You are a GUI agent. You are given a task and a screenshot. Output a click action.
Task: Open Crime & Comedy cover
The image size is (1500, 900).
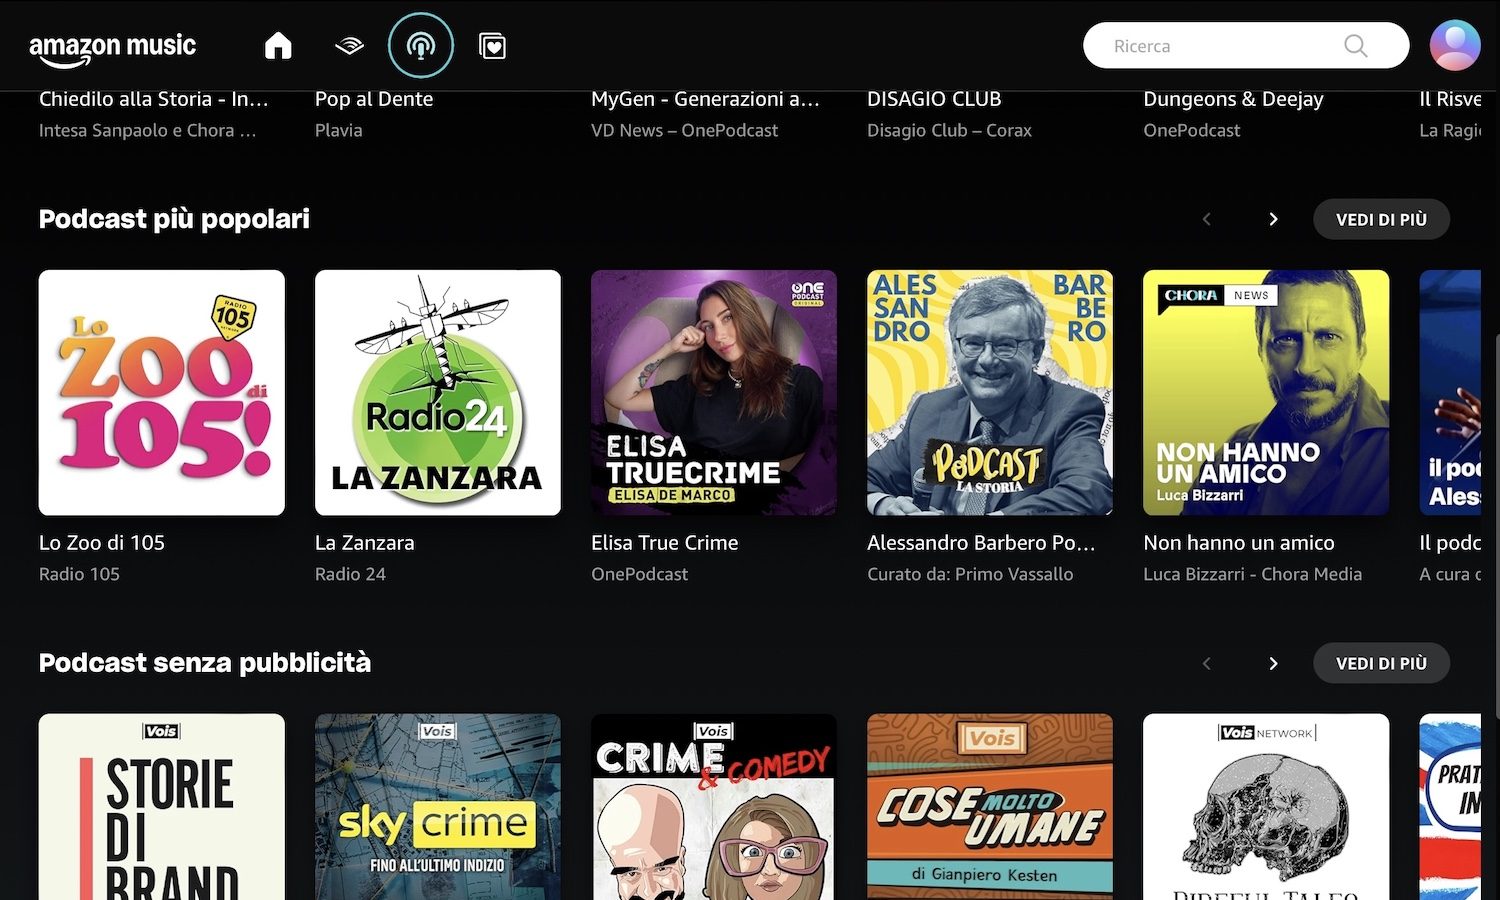tap(714, 807)
